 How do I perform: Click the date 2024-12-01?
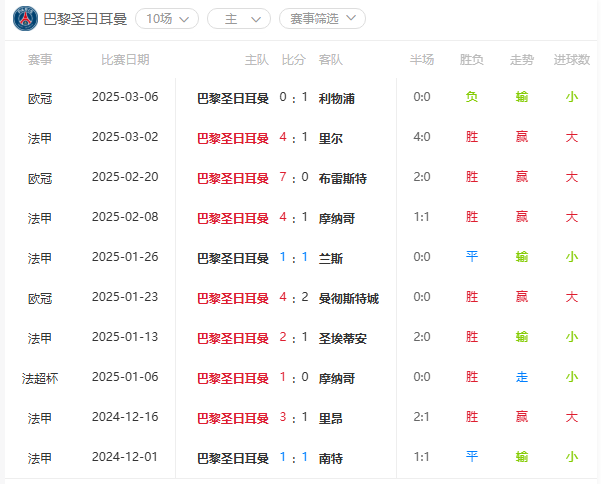click(x=125, y=457)
